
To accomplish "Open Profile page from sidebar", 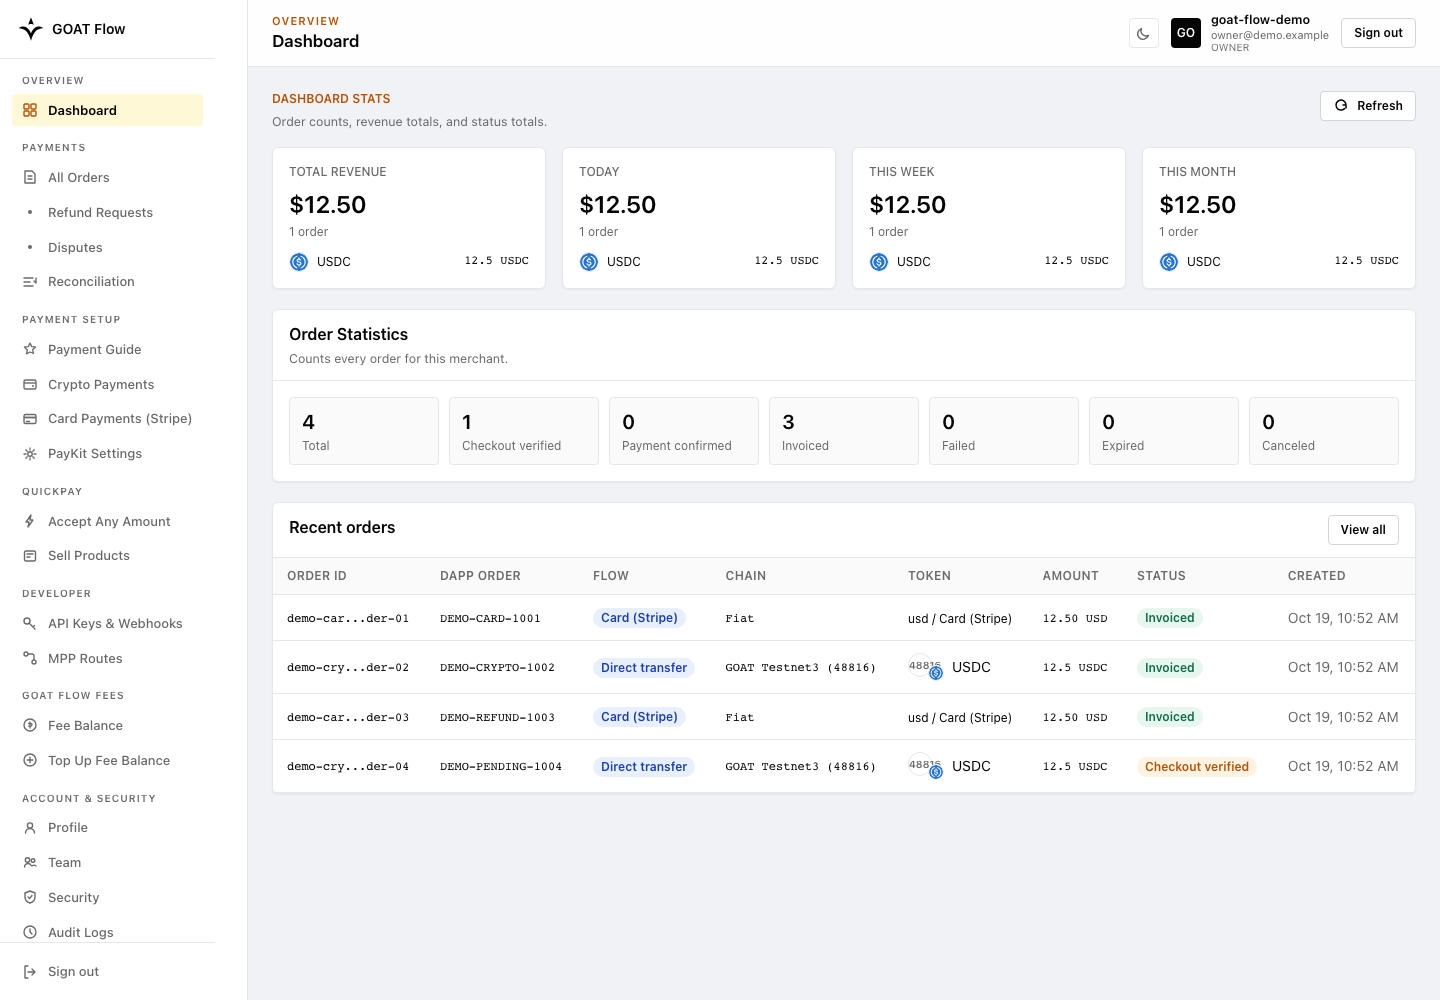I will pyautogui.click(x=68, y=827).
